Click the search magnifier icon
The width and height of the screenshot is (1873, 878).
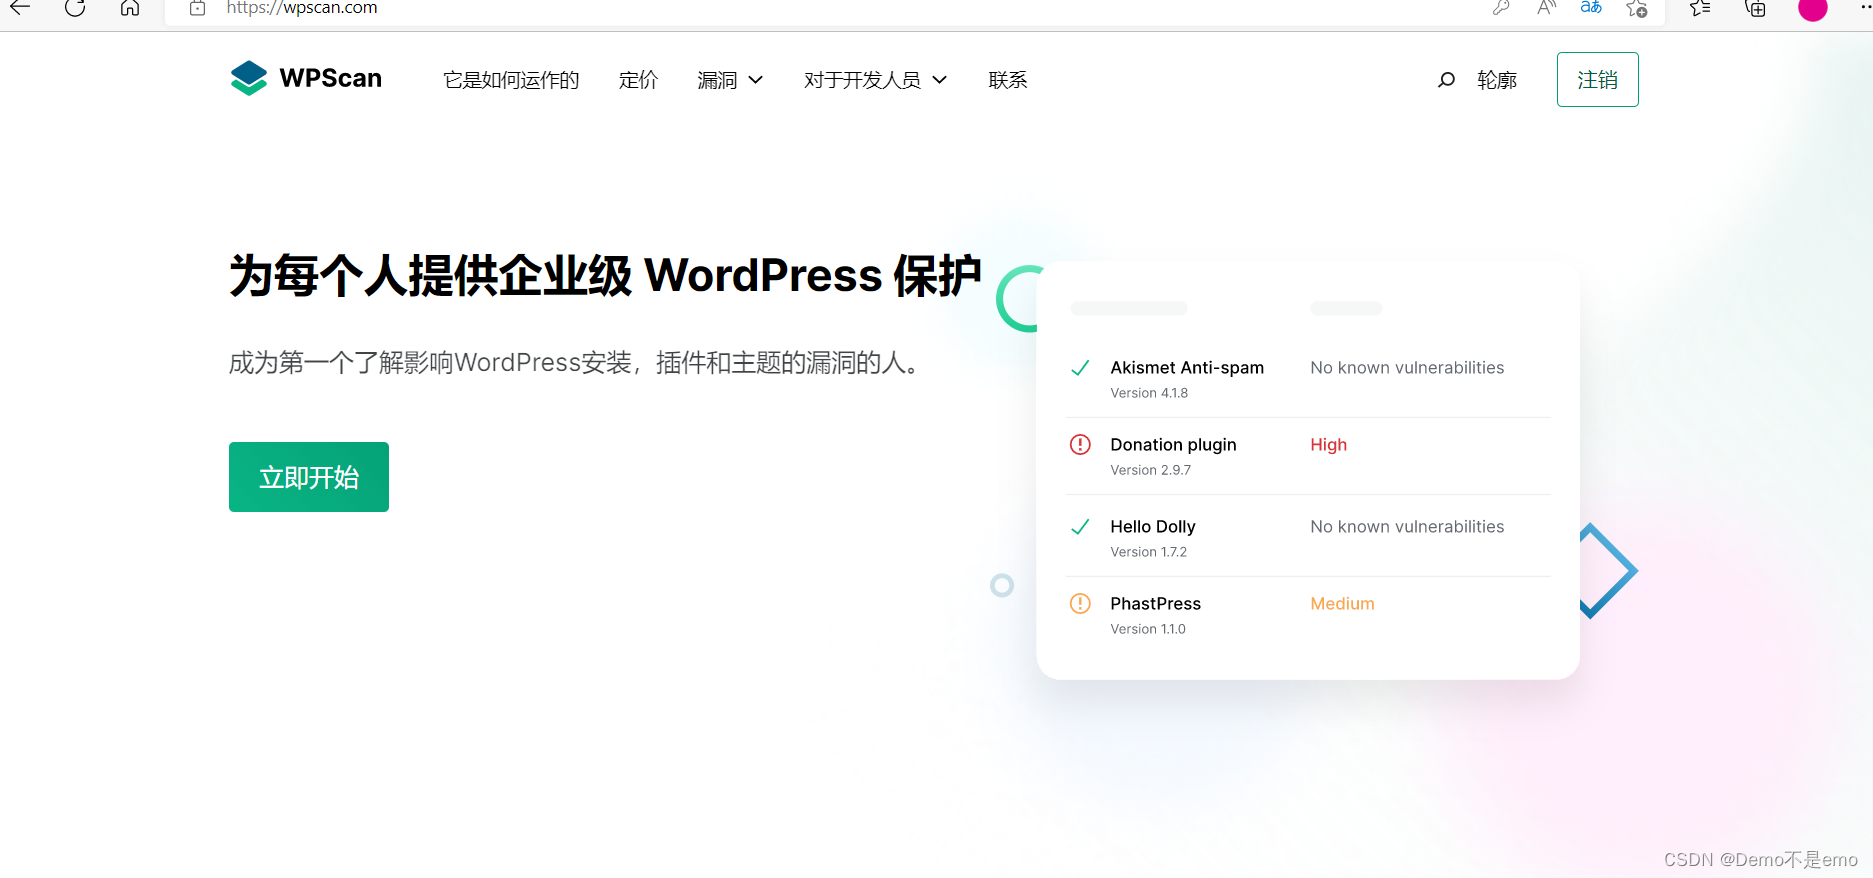point(1446,80)
